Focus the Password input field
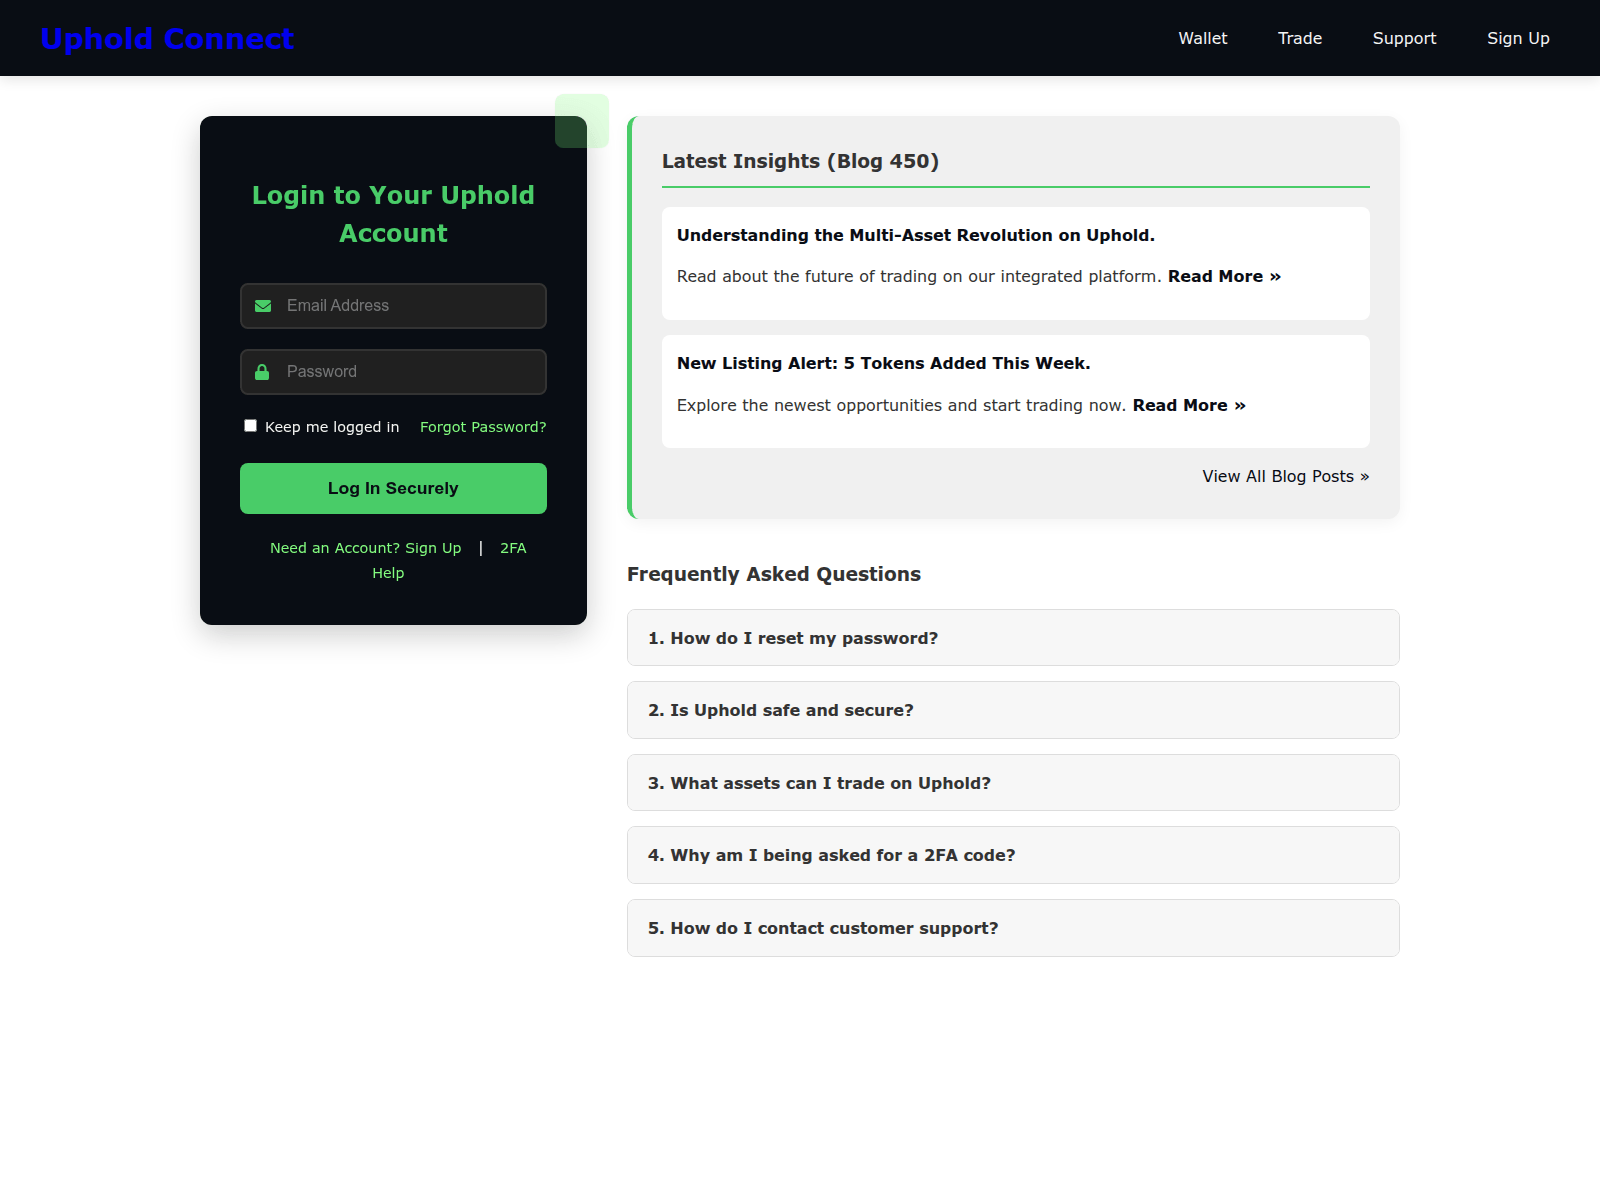The image size is (1600, 1200). pyautogui.click(x=393, y=372)
